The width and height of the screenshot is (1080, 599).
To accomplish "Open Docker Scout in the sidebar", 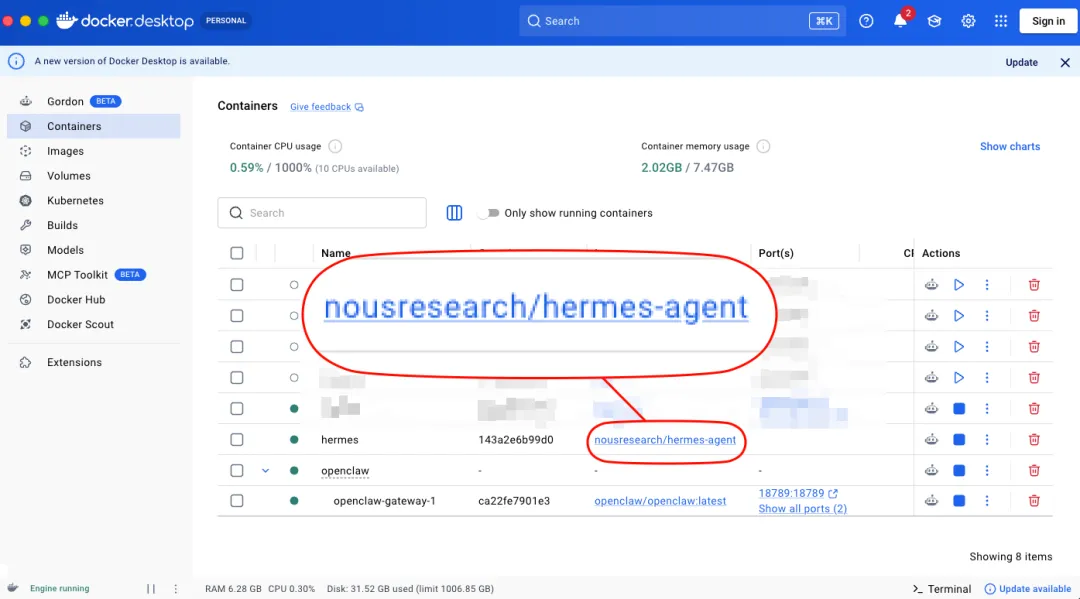I will coord(94,324).
